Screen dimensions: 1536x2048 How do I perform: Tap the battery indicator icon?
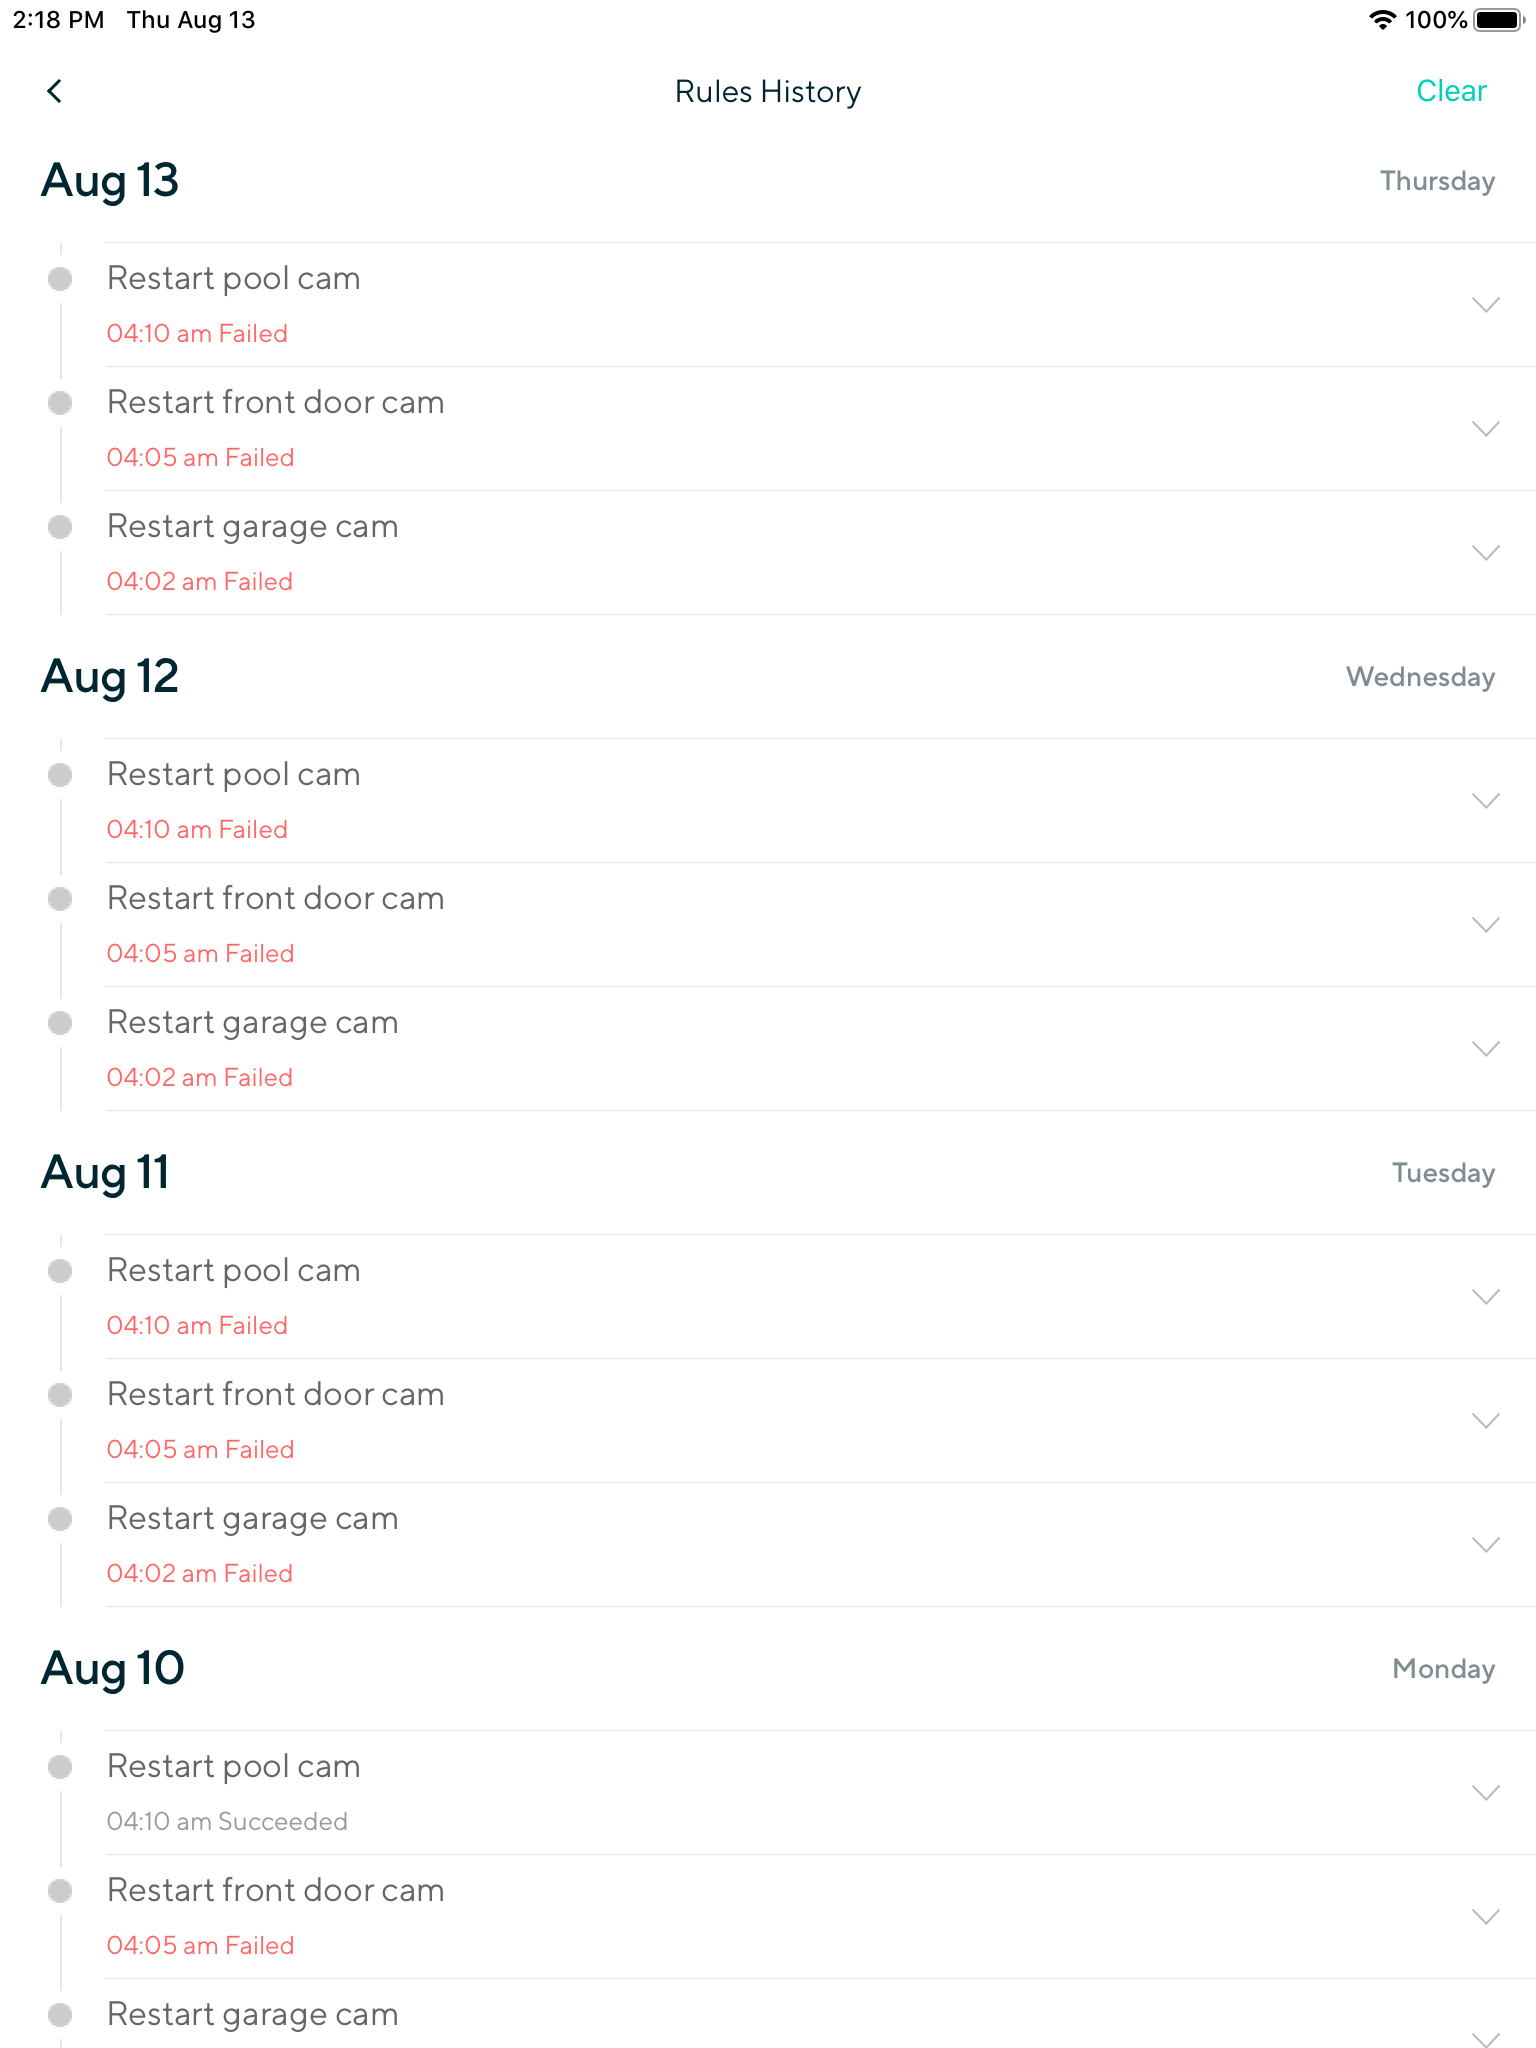click(x=1498, y=20)
